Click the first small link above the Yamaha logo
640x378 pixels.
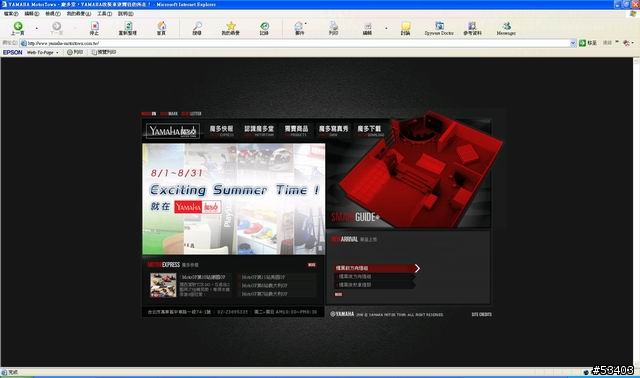(x=149, y=113)
